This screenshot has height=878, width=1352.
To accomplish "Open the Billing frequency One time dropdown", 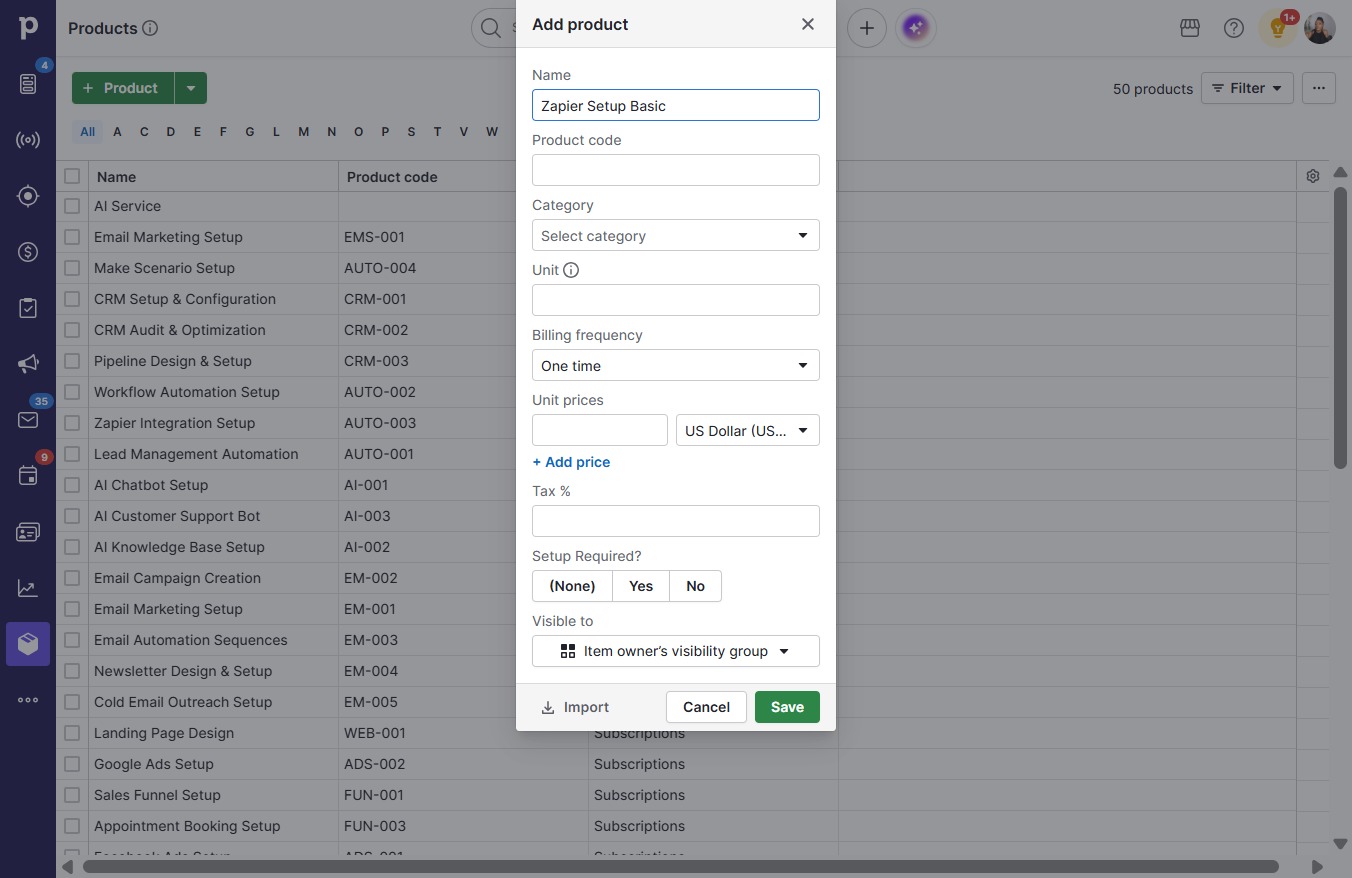I will pos(676,366).
